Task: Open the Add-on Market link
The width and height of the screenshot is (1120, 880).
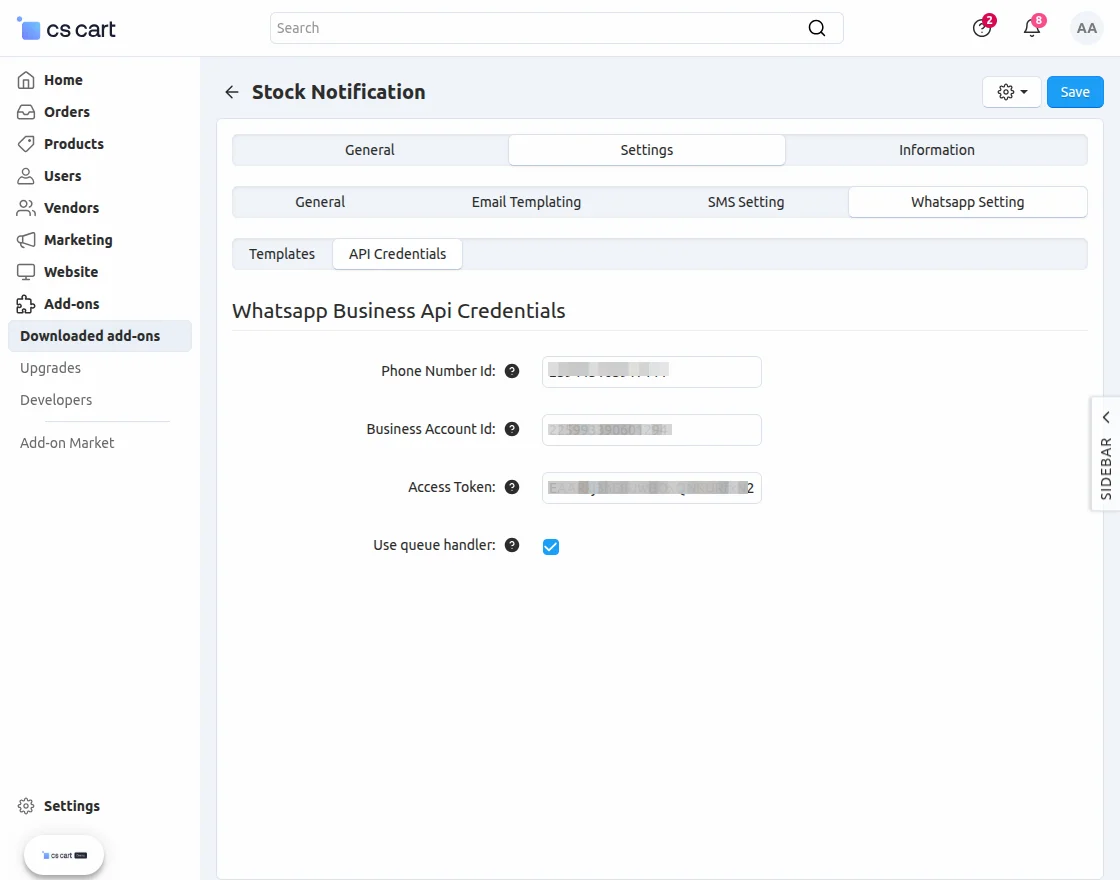Action: tap(66, 442)
